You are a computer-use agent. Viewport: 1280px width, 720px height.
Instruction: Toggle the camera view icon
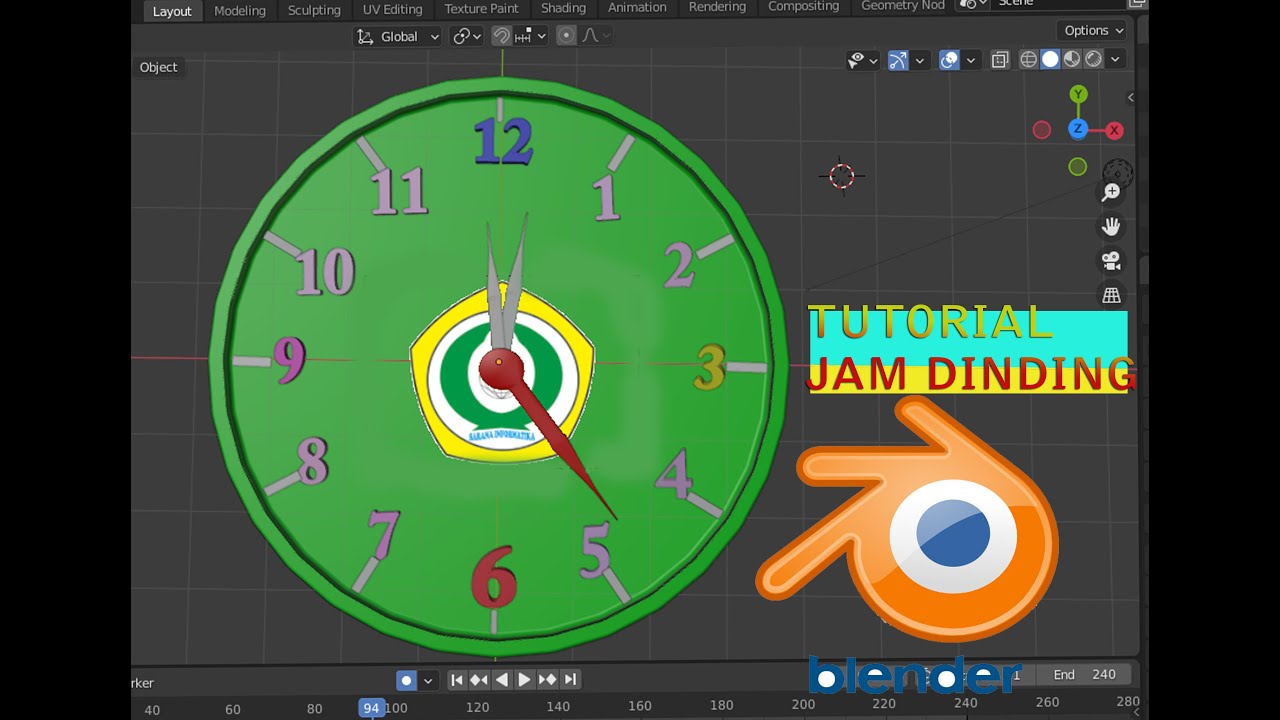(1111, 261)
